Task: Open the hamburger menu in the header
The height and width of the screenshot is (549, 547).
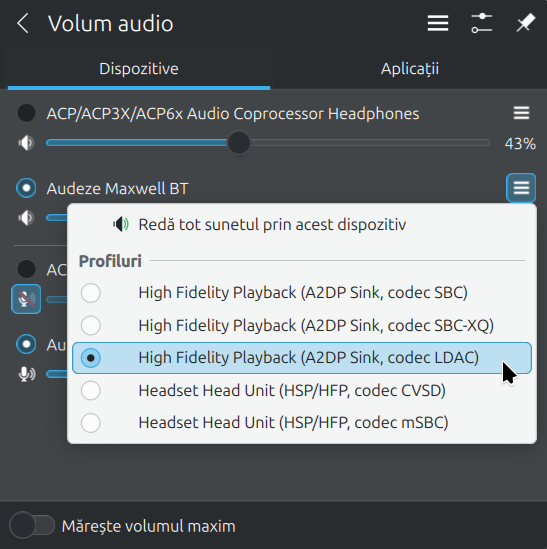Action: [438, 23]
